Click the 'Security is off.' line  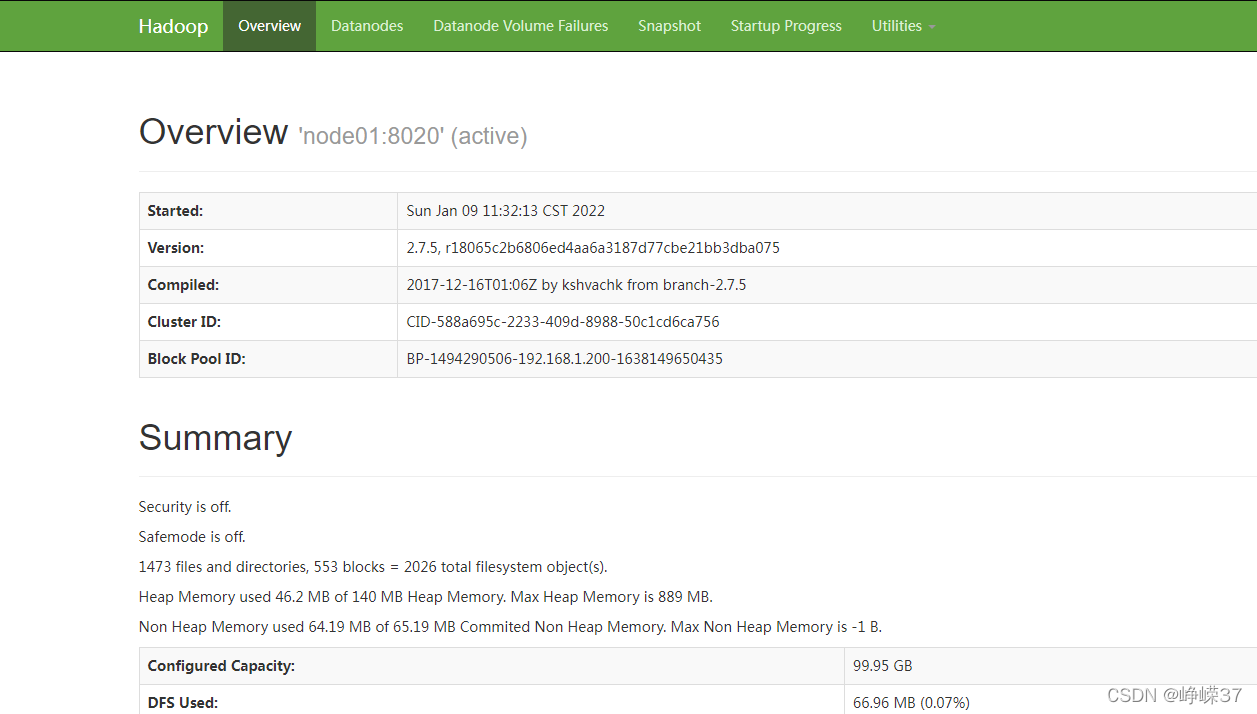(x=185, y=507)
